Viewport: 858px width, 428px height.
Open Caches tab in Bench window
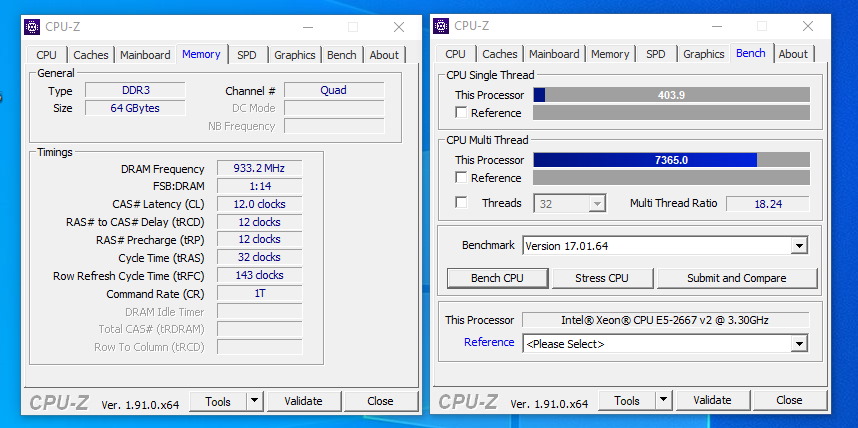(500, 54)
